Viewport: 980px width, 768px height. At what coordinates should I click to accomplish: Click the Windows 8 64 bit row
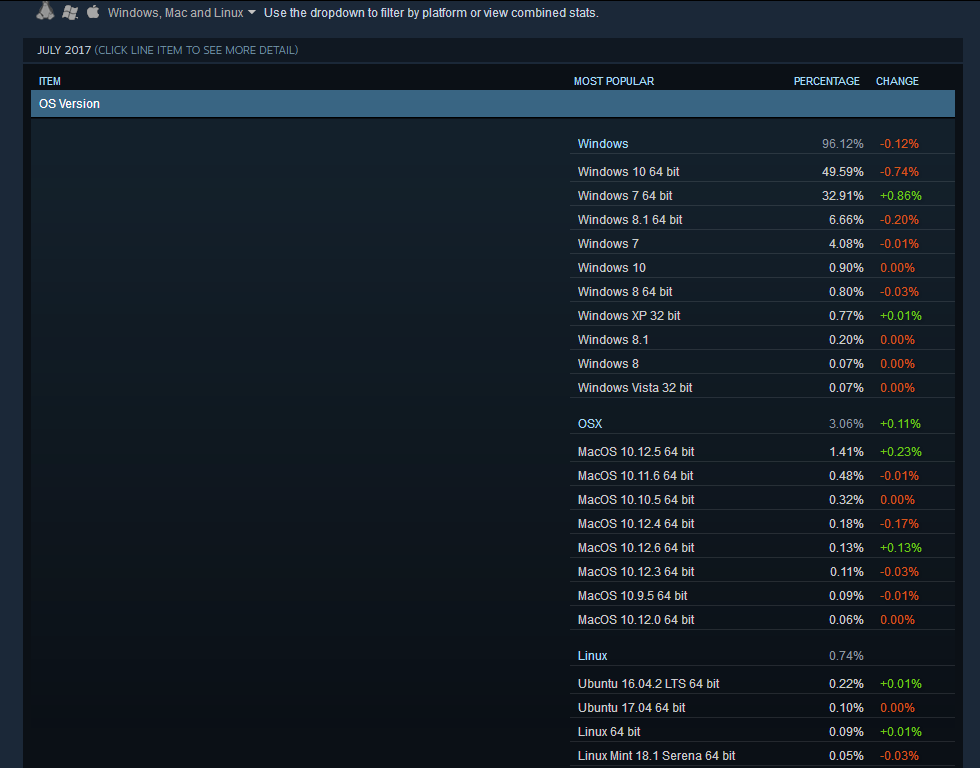click(x=762, y=291)
